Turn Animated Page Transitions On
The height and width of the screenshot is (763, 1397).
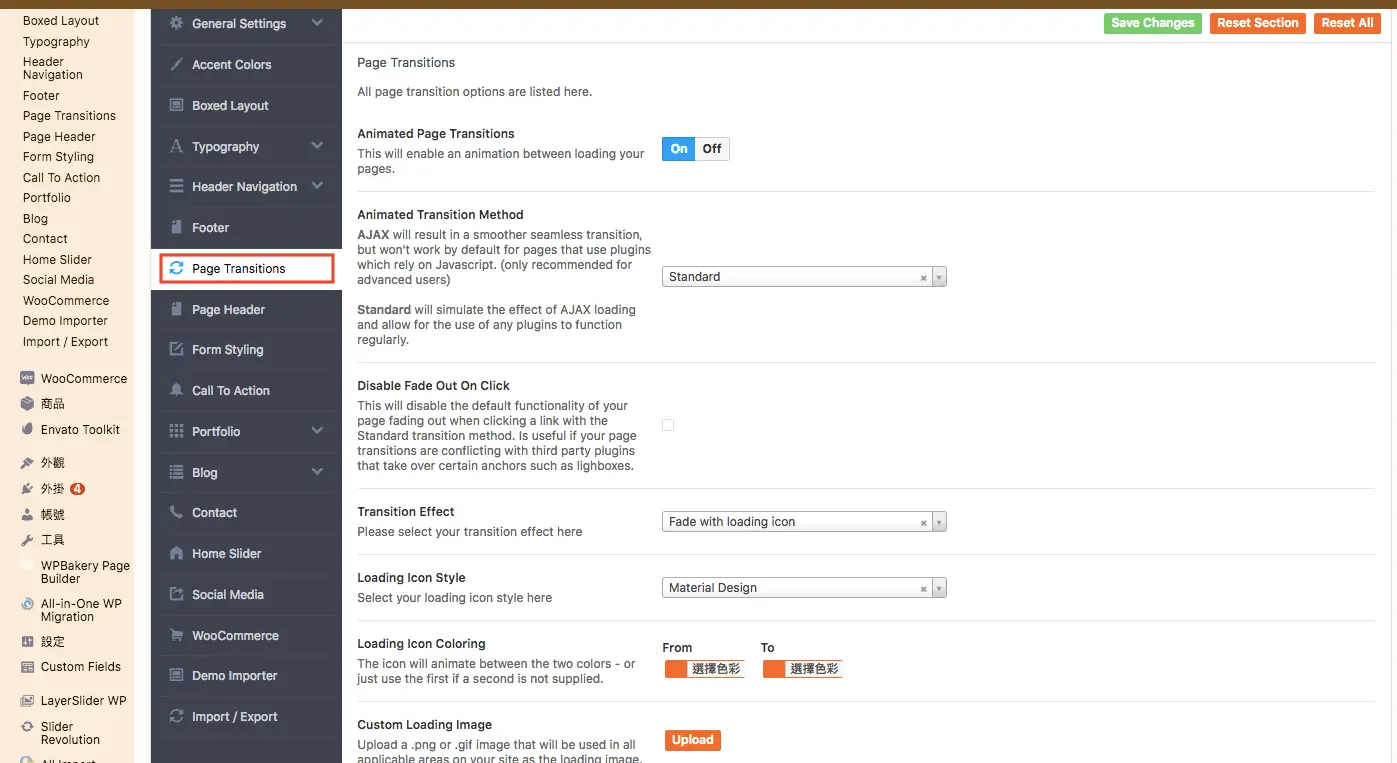[679, 149]
